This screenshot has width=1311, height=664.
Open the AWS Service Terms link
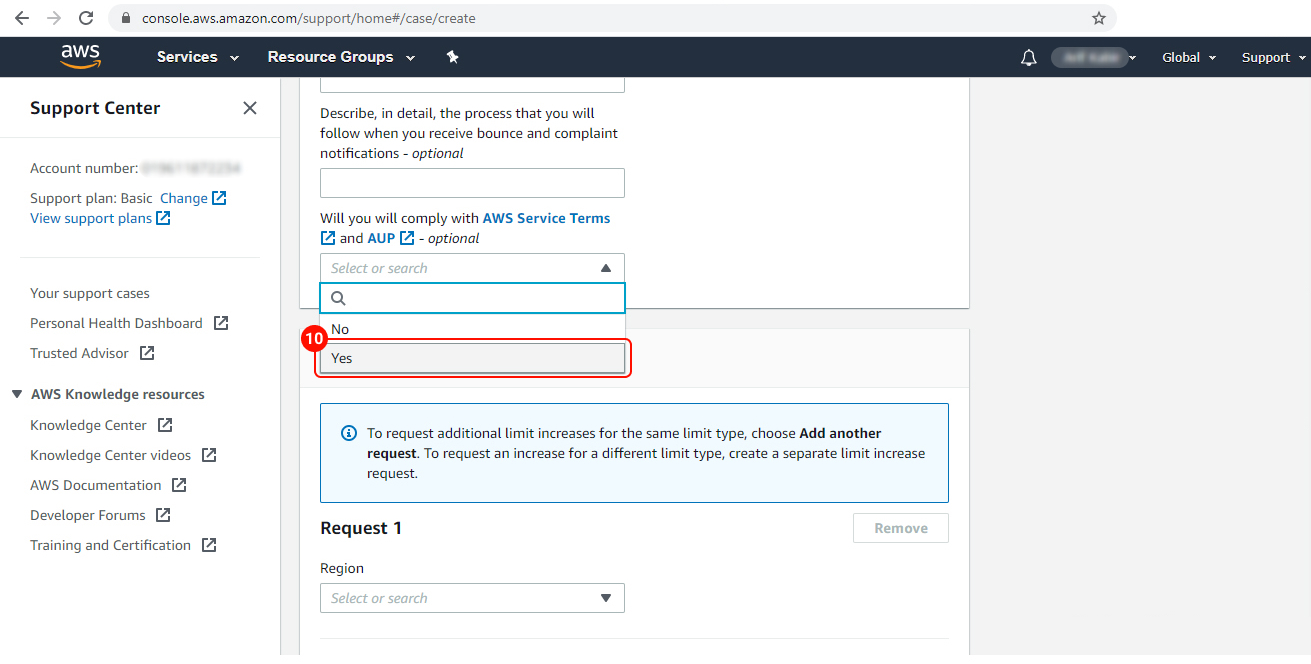pyautogui.click(x=546, y=218)
